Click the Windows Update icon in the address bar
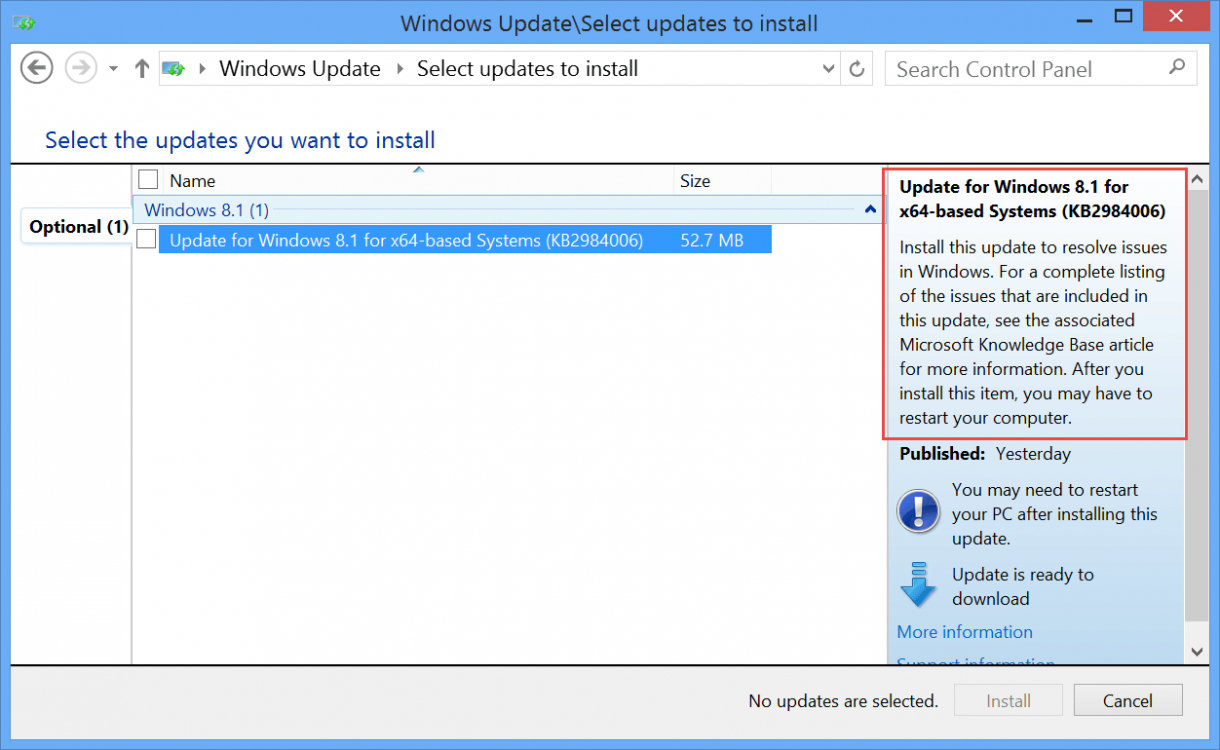 (x=175, y=69)
